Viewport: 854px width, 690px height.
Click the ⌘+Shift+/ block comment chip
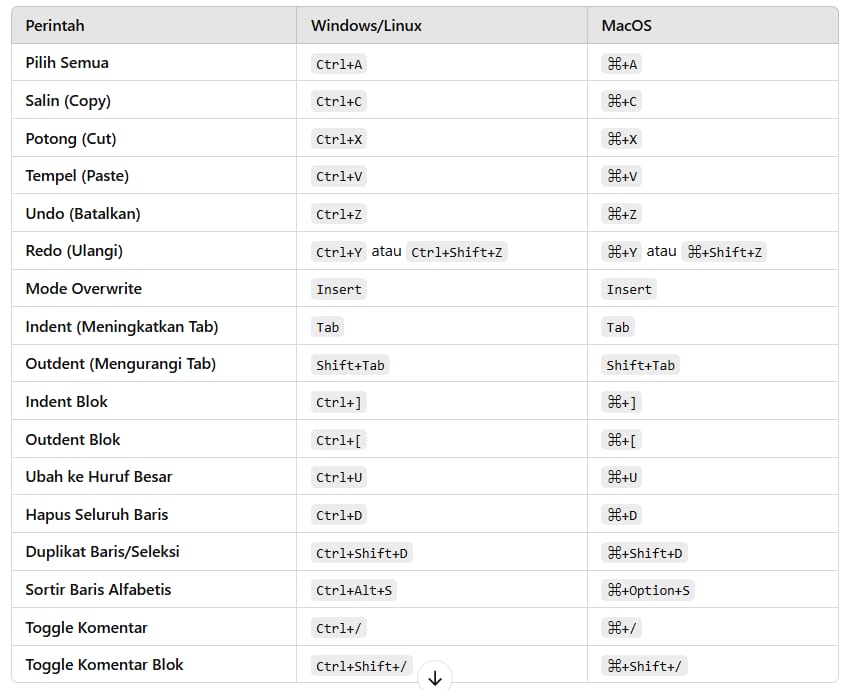point(646,666)
